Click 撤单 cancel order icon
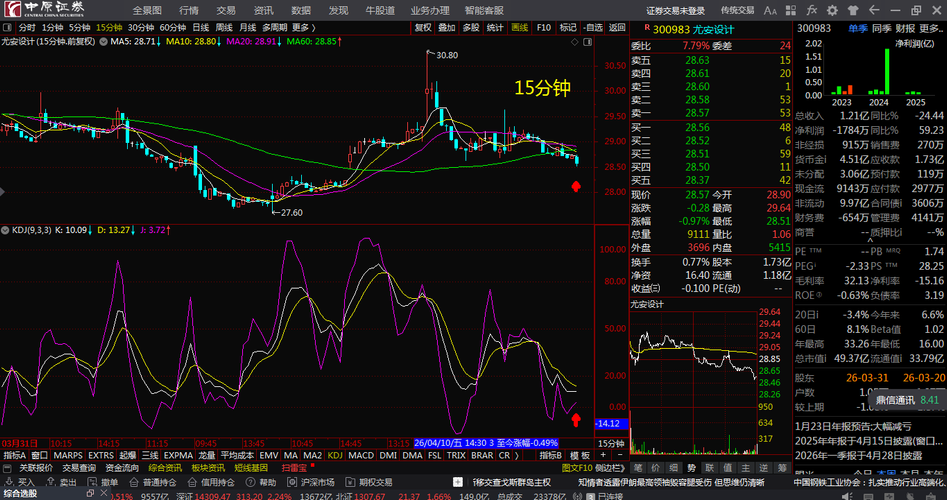The width and height of the screenshot is (947, 500). coord(103,482)
